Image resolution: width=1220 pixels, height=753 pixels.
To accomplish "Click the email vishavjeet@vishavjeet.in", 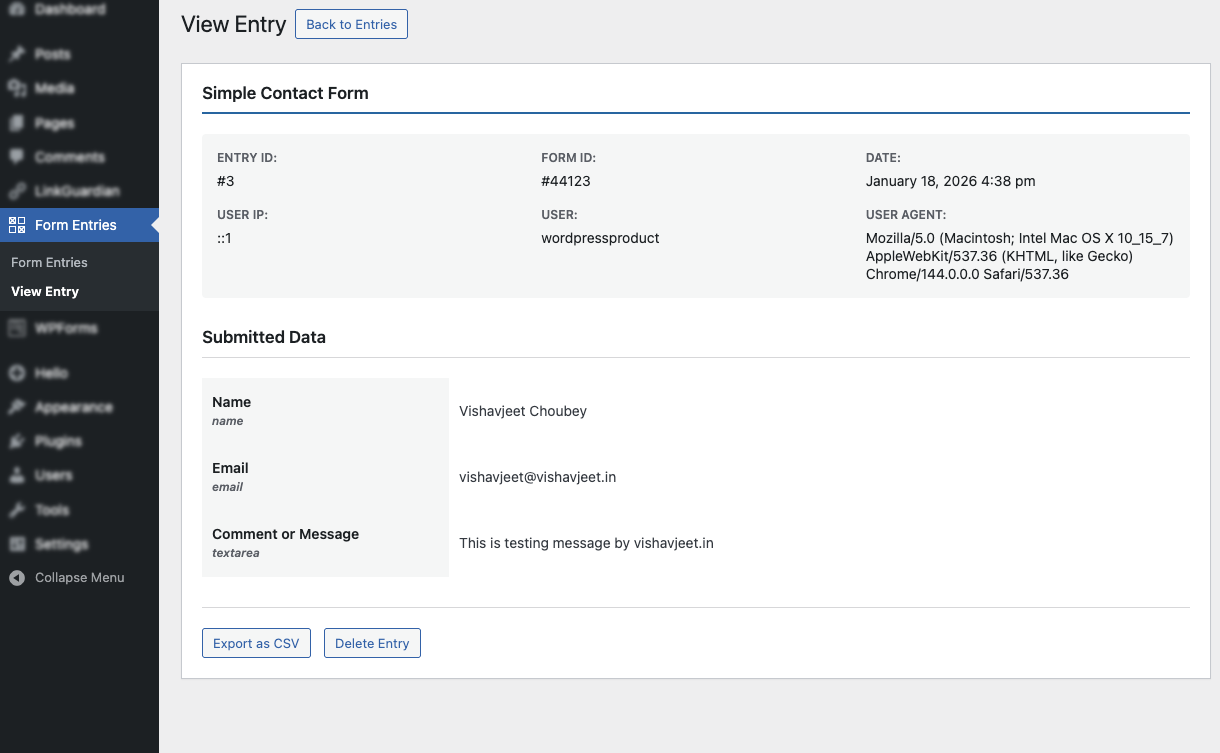I will click(x=537, y=477).
